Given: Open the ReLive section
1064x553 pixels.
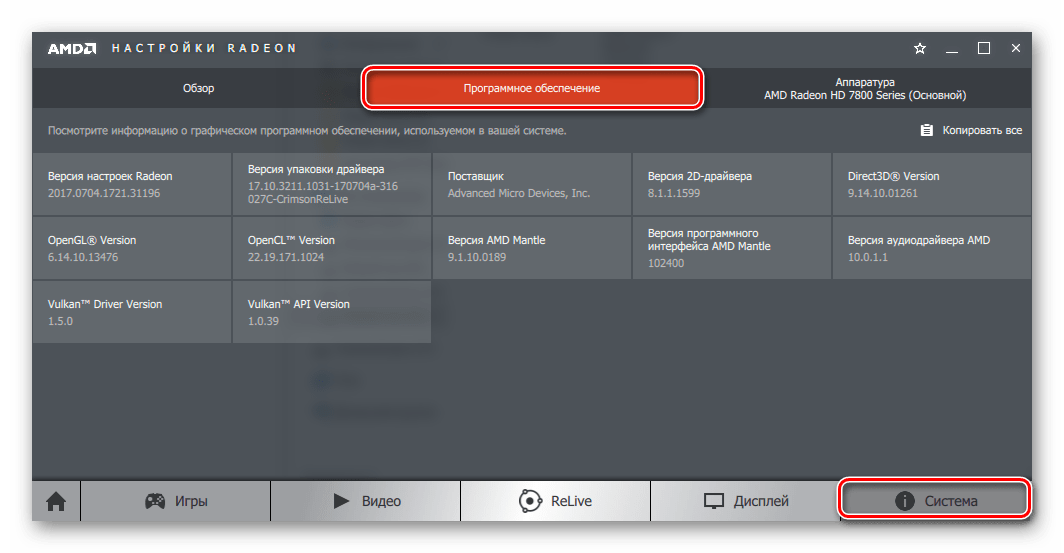Looking at the screenshot, I should 556,501.
